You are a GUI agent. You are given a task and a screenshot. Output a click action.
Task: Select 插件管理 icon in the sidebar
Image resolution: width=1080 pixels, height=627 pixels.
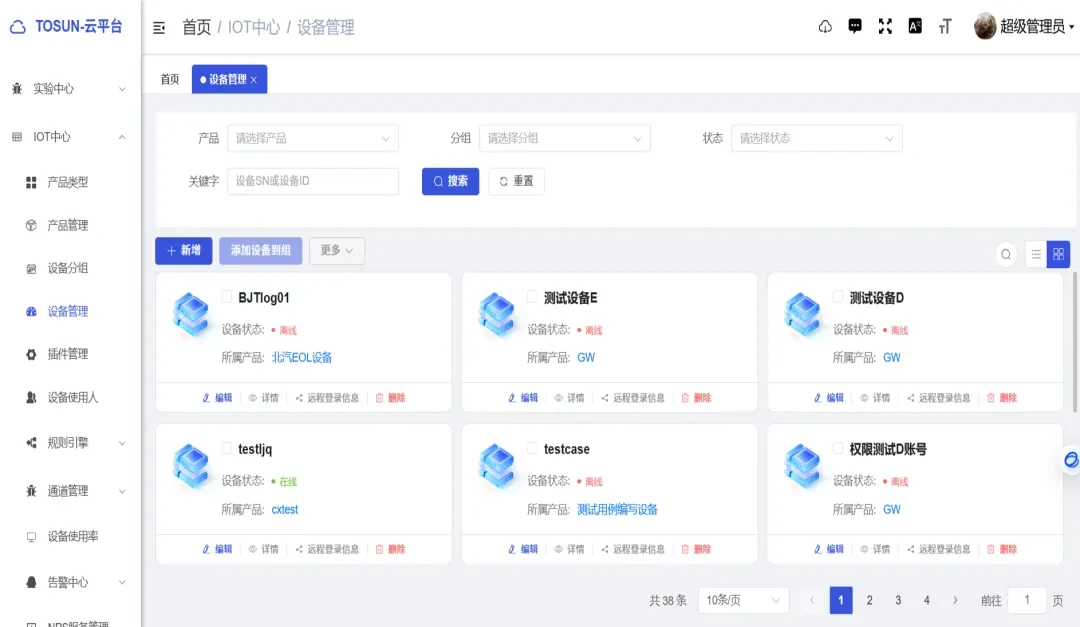tap(33, 353)
